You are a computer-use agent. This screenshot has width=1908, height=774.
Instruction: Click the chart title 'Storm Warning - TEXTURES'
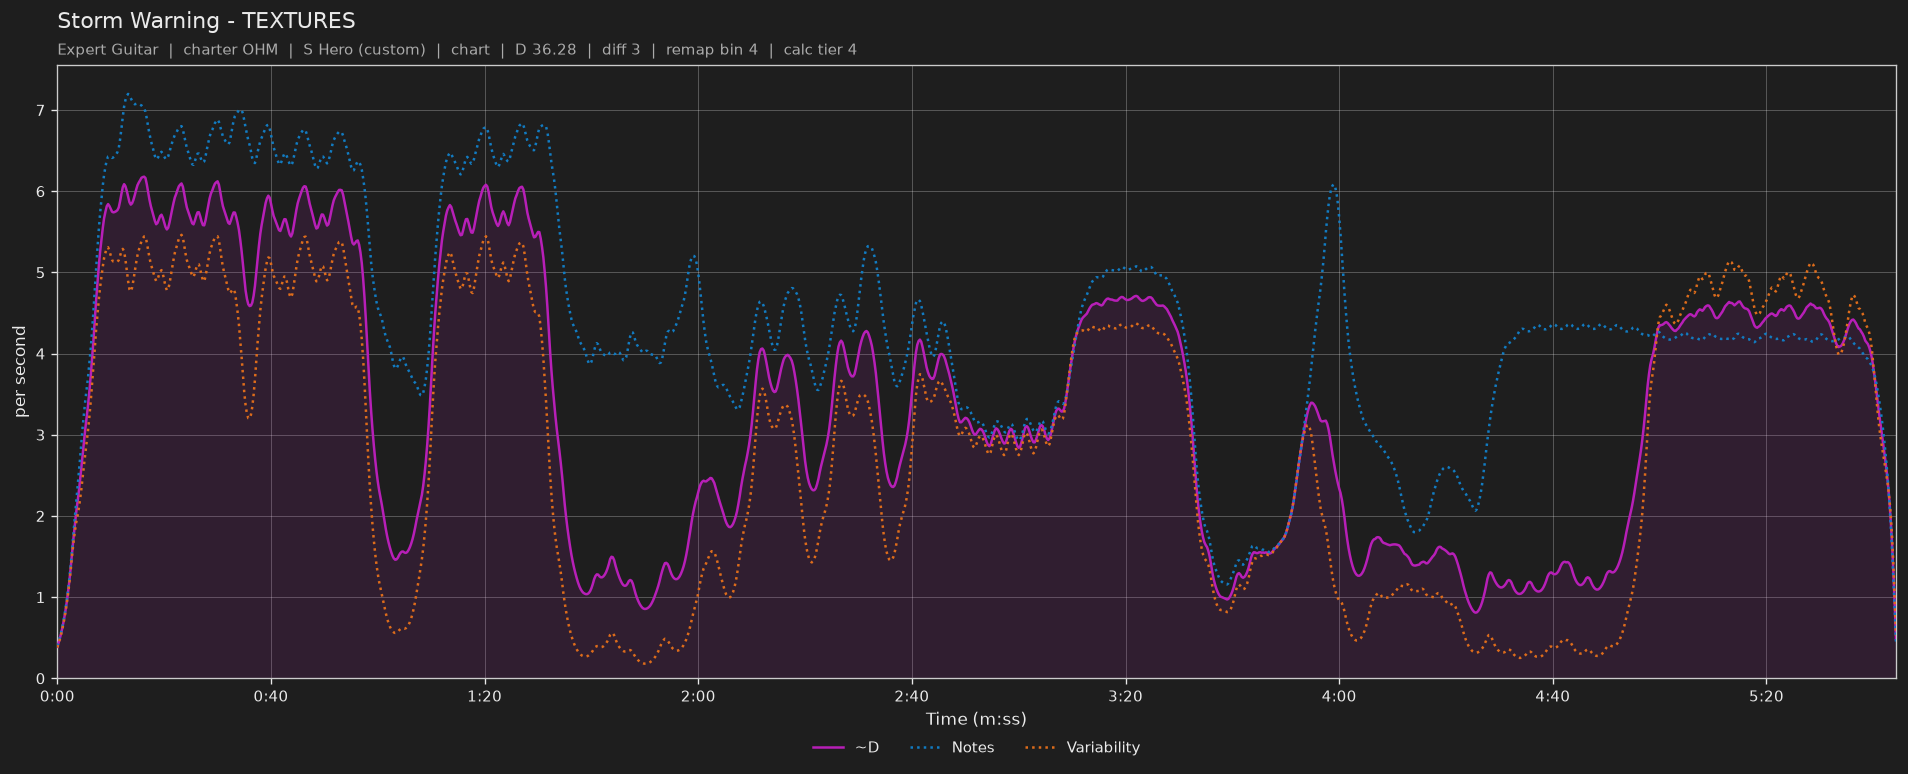(206, 21)
